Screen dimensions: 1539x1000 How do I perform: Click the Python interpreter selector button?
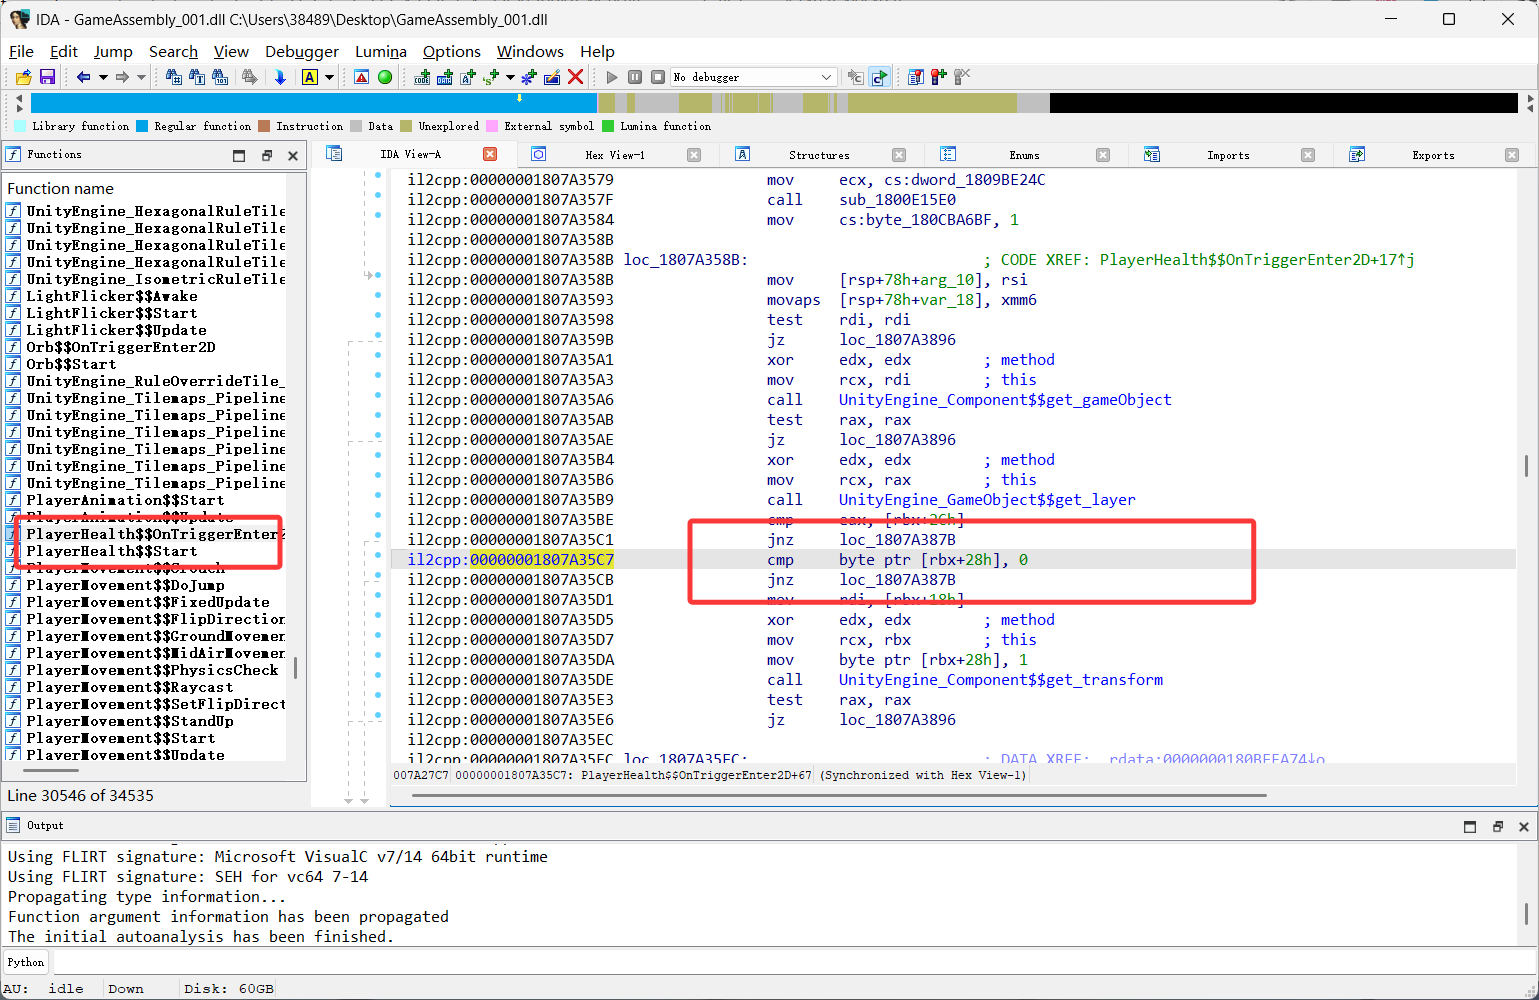tap(26, 962)
